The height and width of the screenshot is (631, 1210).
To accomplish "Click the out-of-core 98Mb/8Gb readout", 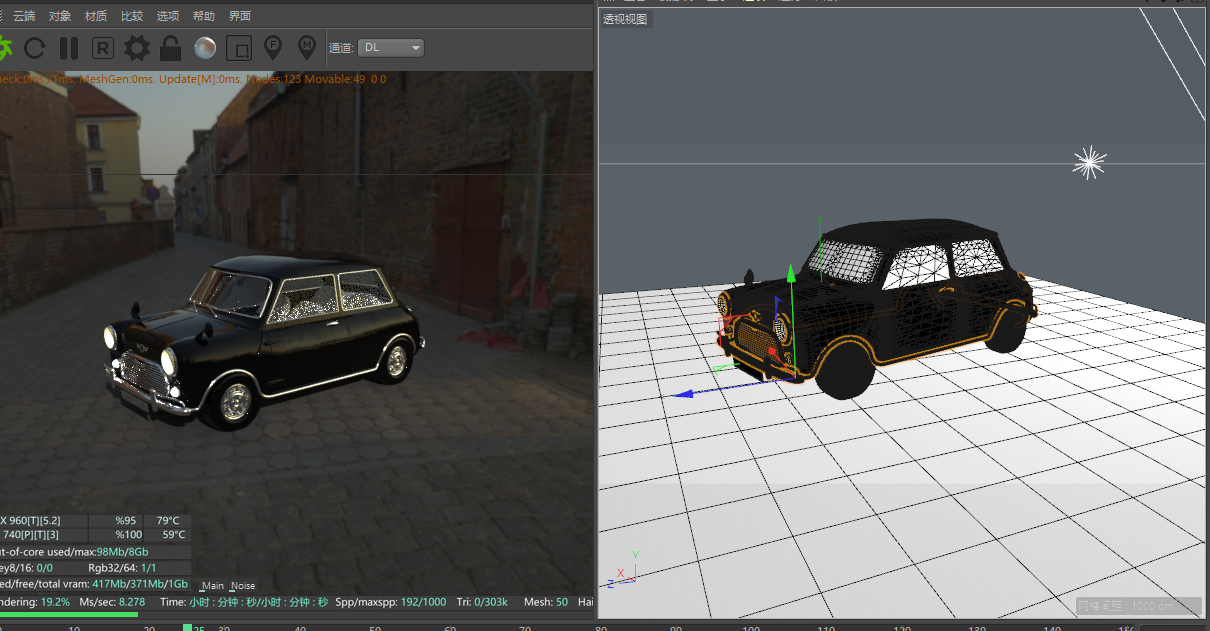I will (122, 552).
